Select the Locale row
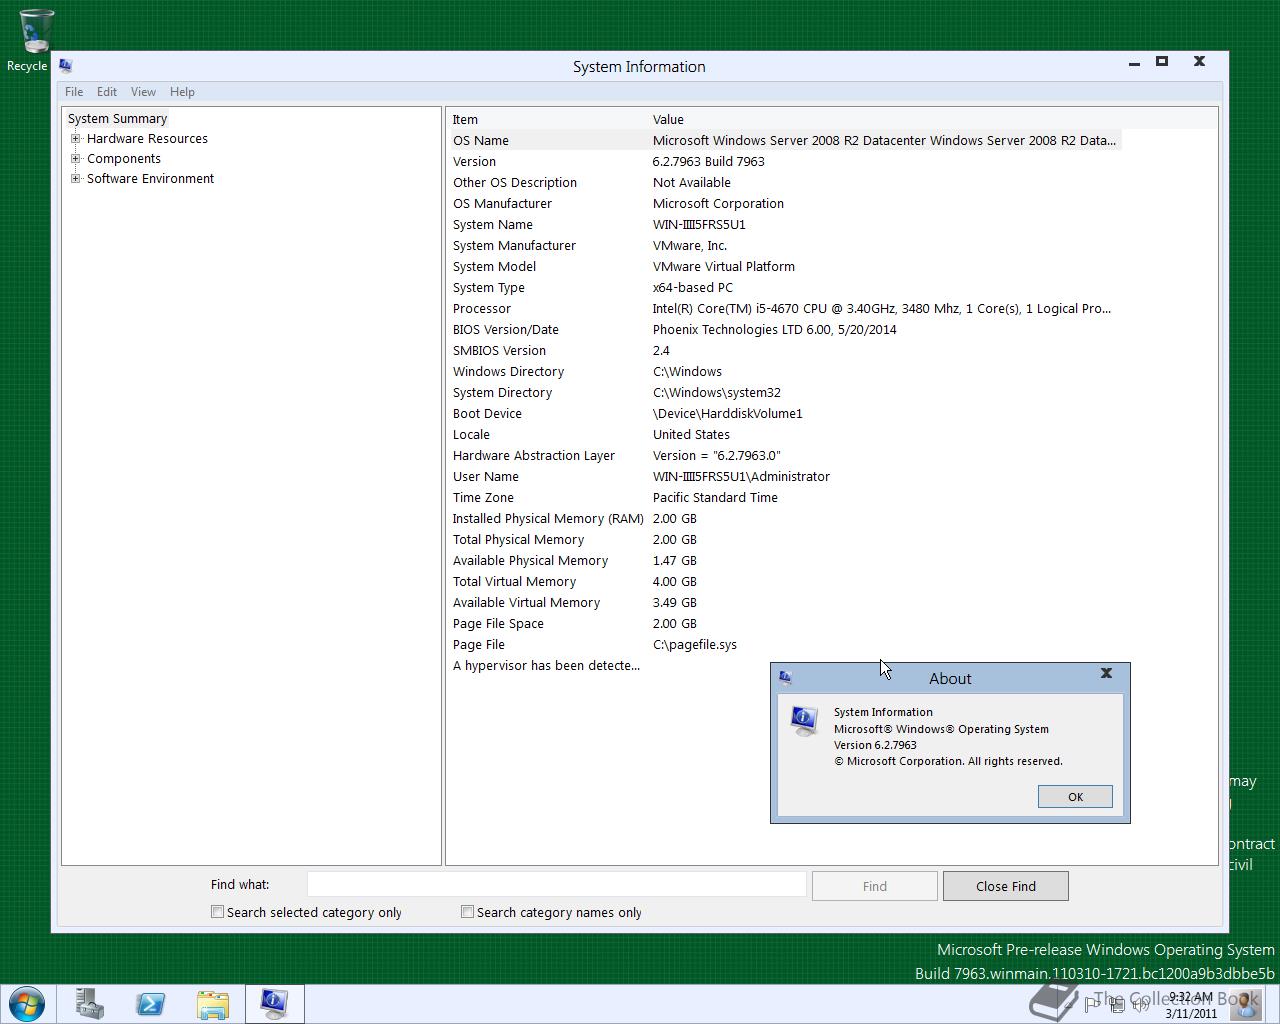This screenshot has width=1280, height=1024. [x=785, y=435]
